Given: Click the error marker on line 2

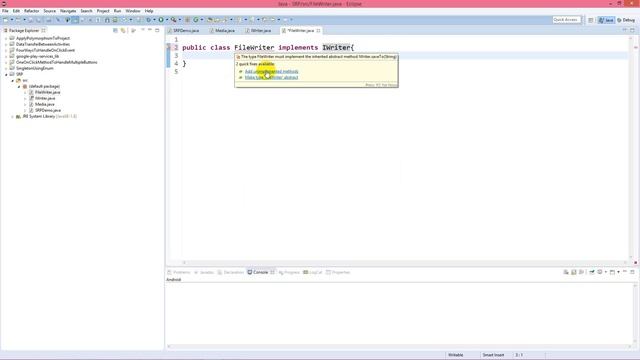Looking at the screenshot, I should (168, 47).
